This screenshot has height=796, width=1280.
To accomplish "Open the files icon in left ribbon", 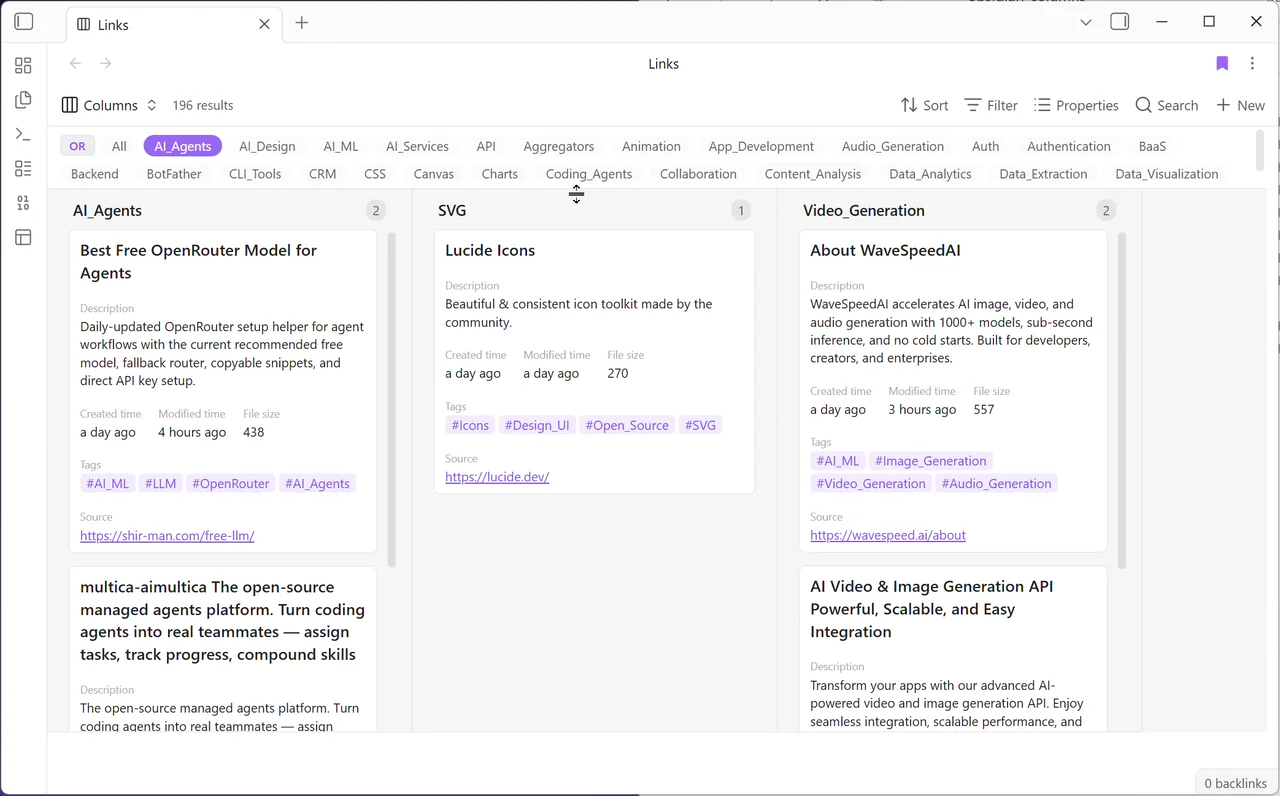I will point(23,100).
